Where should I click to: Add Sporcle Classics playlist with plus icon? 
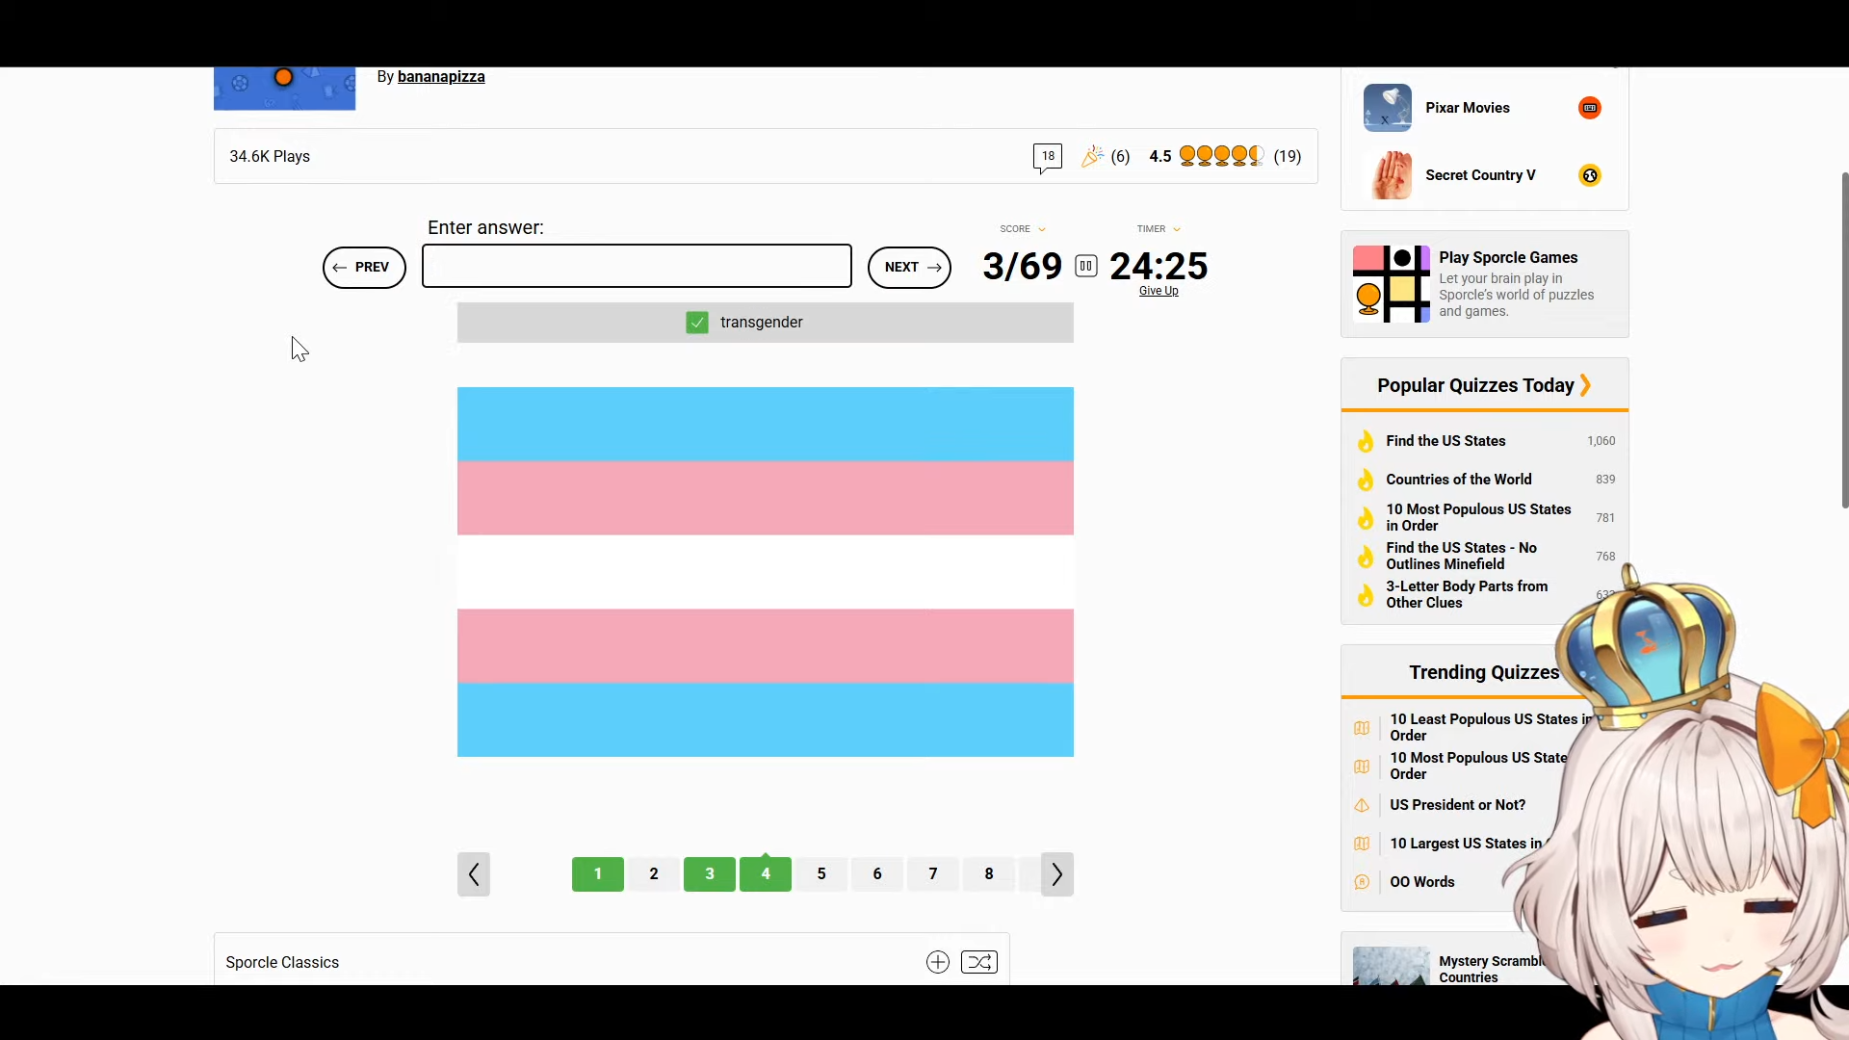937,962
